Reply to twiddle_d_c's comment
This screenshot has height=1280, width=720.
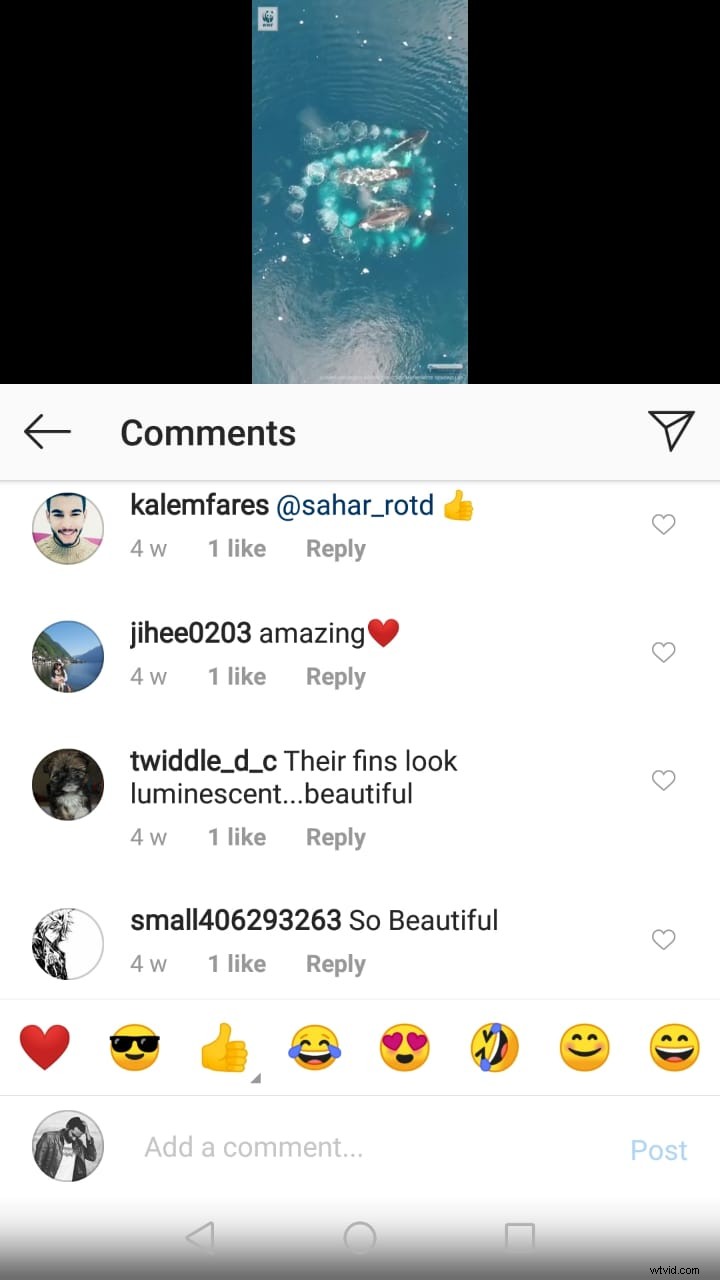pos(336,837)
